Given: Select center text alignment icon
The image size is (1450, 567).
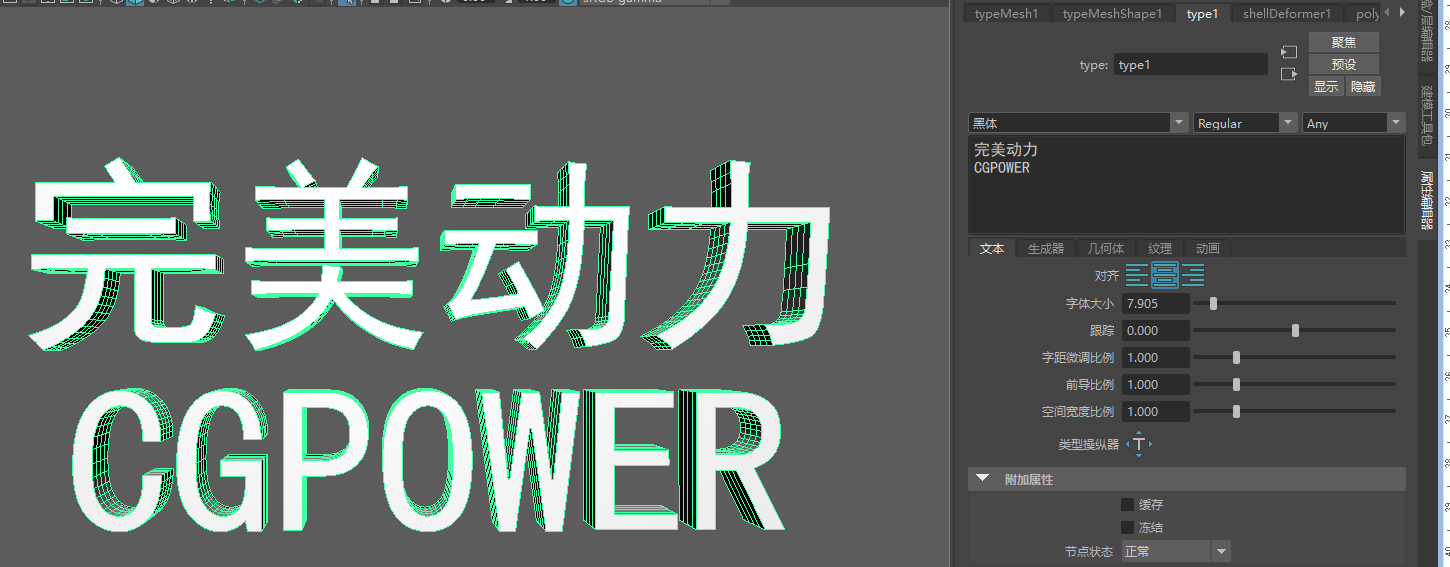Looking at the screenshot, I should coord(1164,275).
